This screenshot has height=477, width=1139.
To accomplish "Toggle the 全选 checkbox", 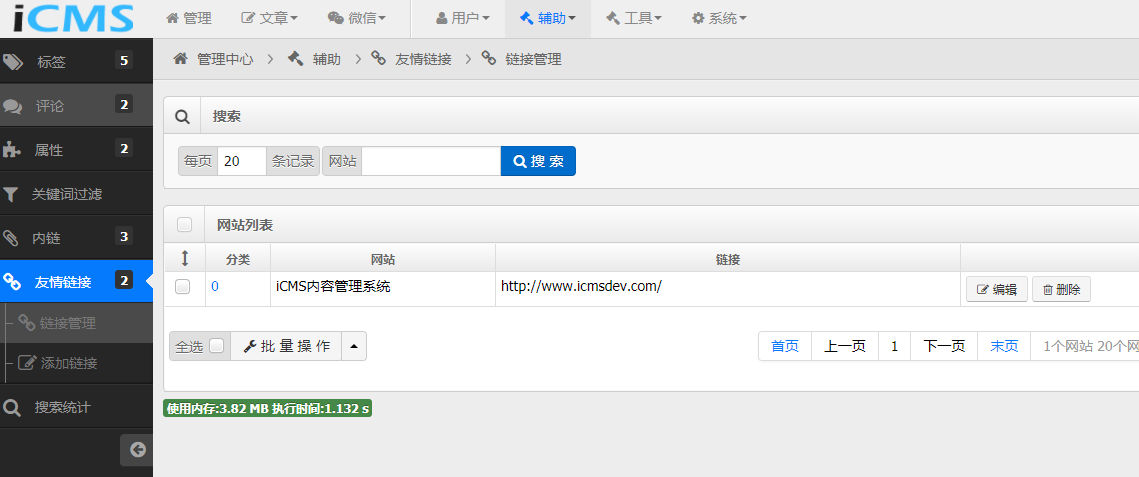I will pyautogui.click(x=216, y=346).
